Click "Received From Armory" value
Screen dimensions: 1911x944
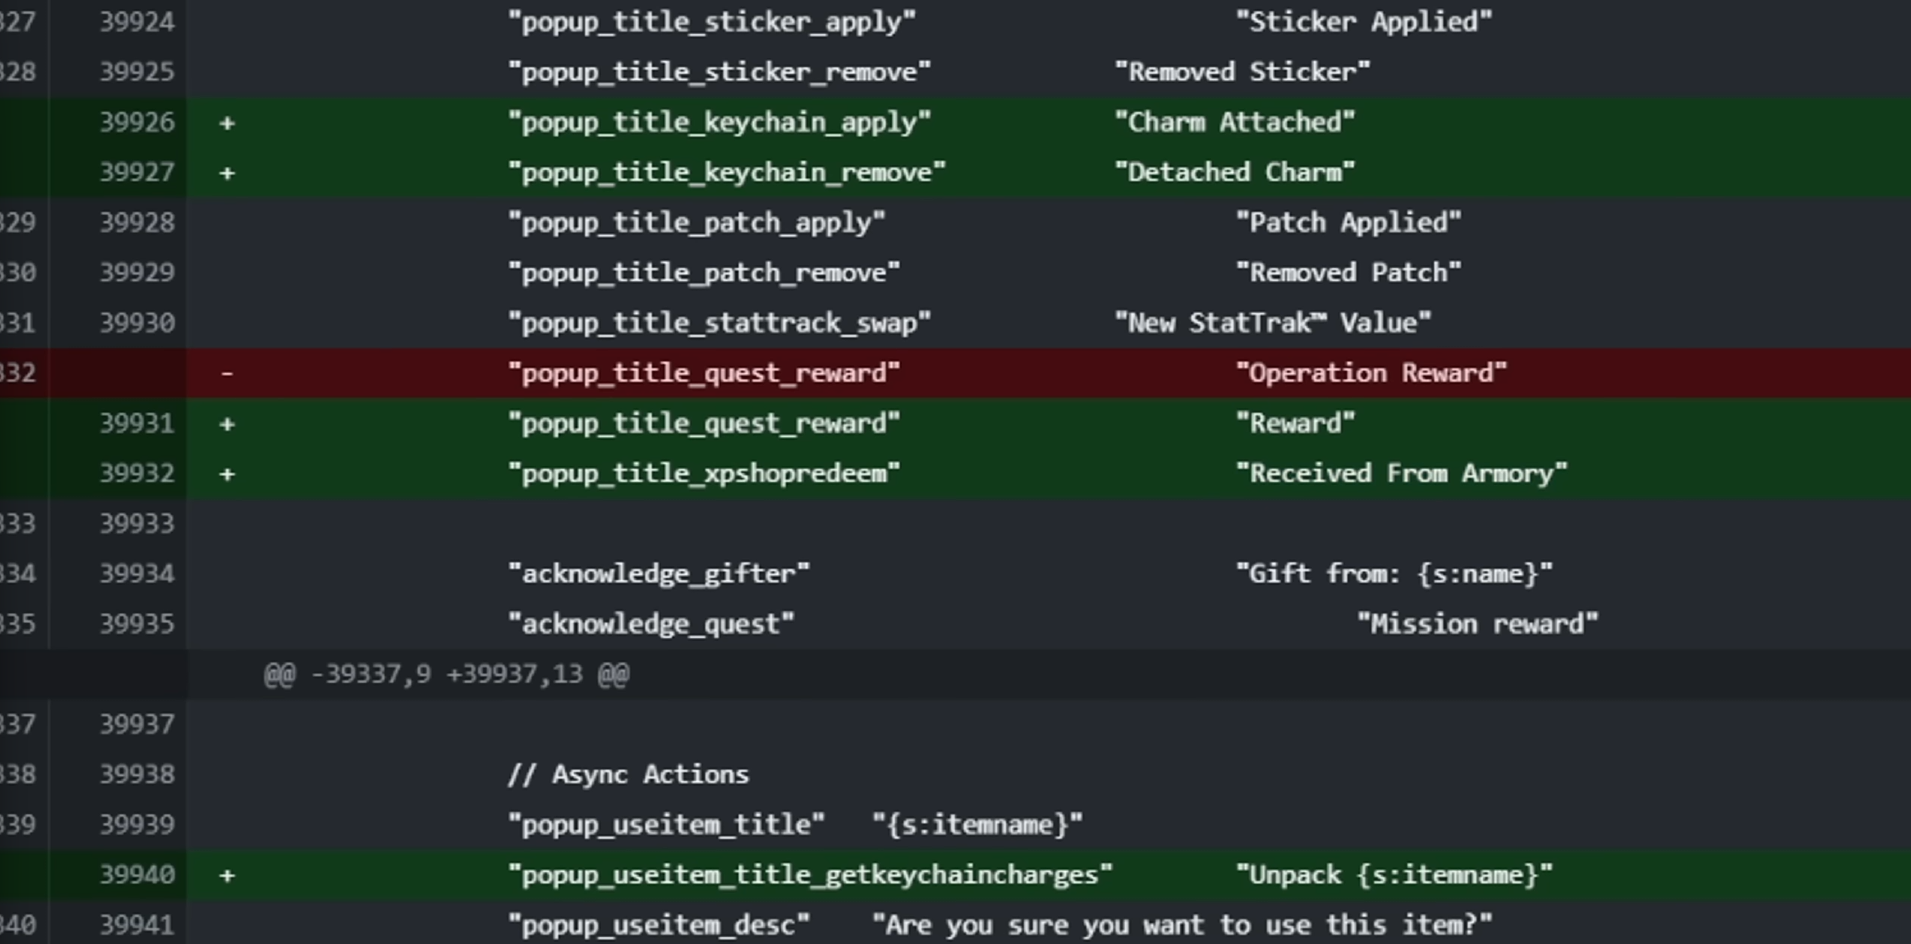[x=1402, y=473]
